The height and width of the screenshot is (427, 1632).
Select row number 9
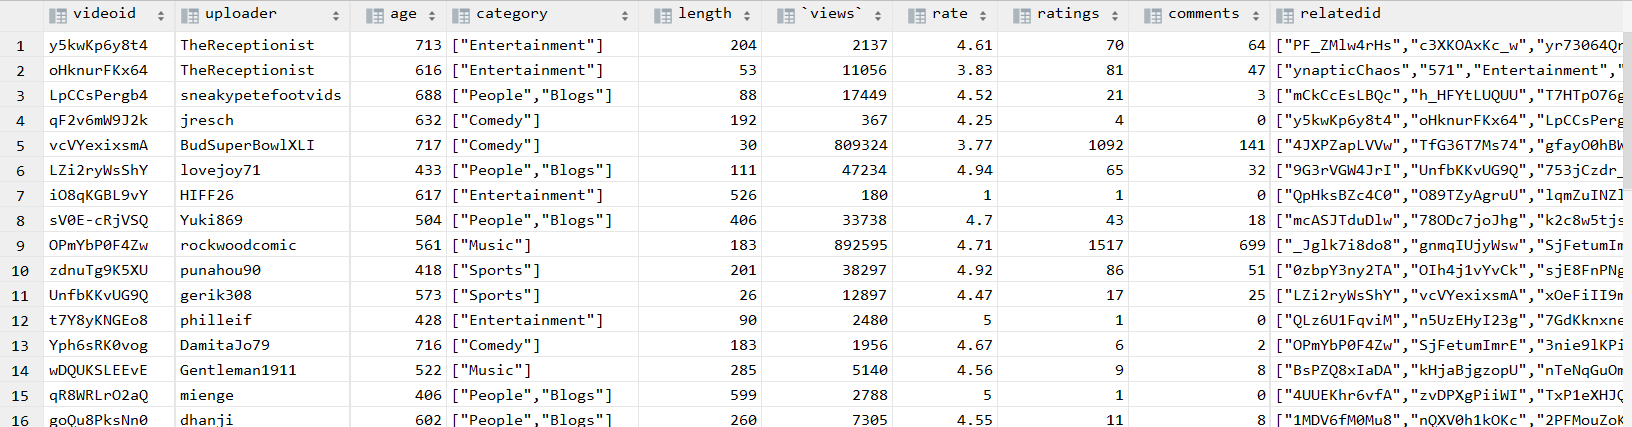(20, 245)
